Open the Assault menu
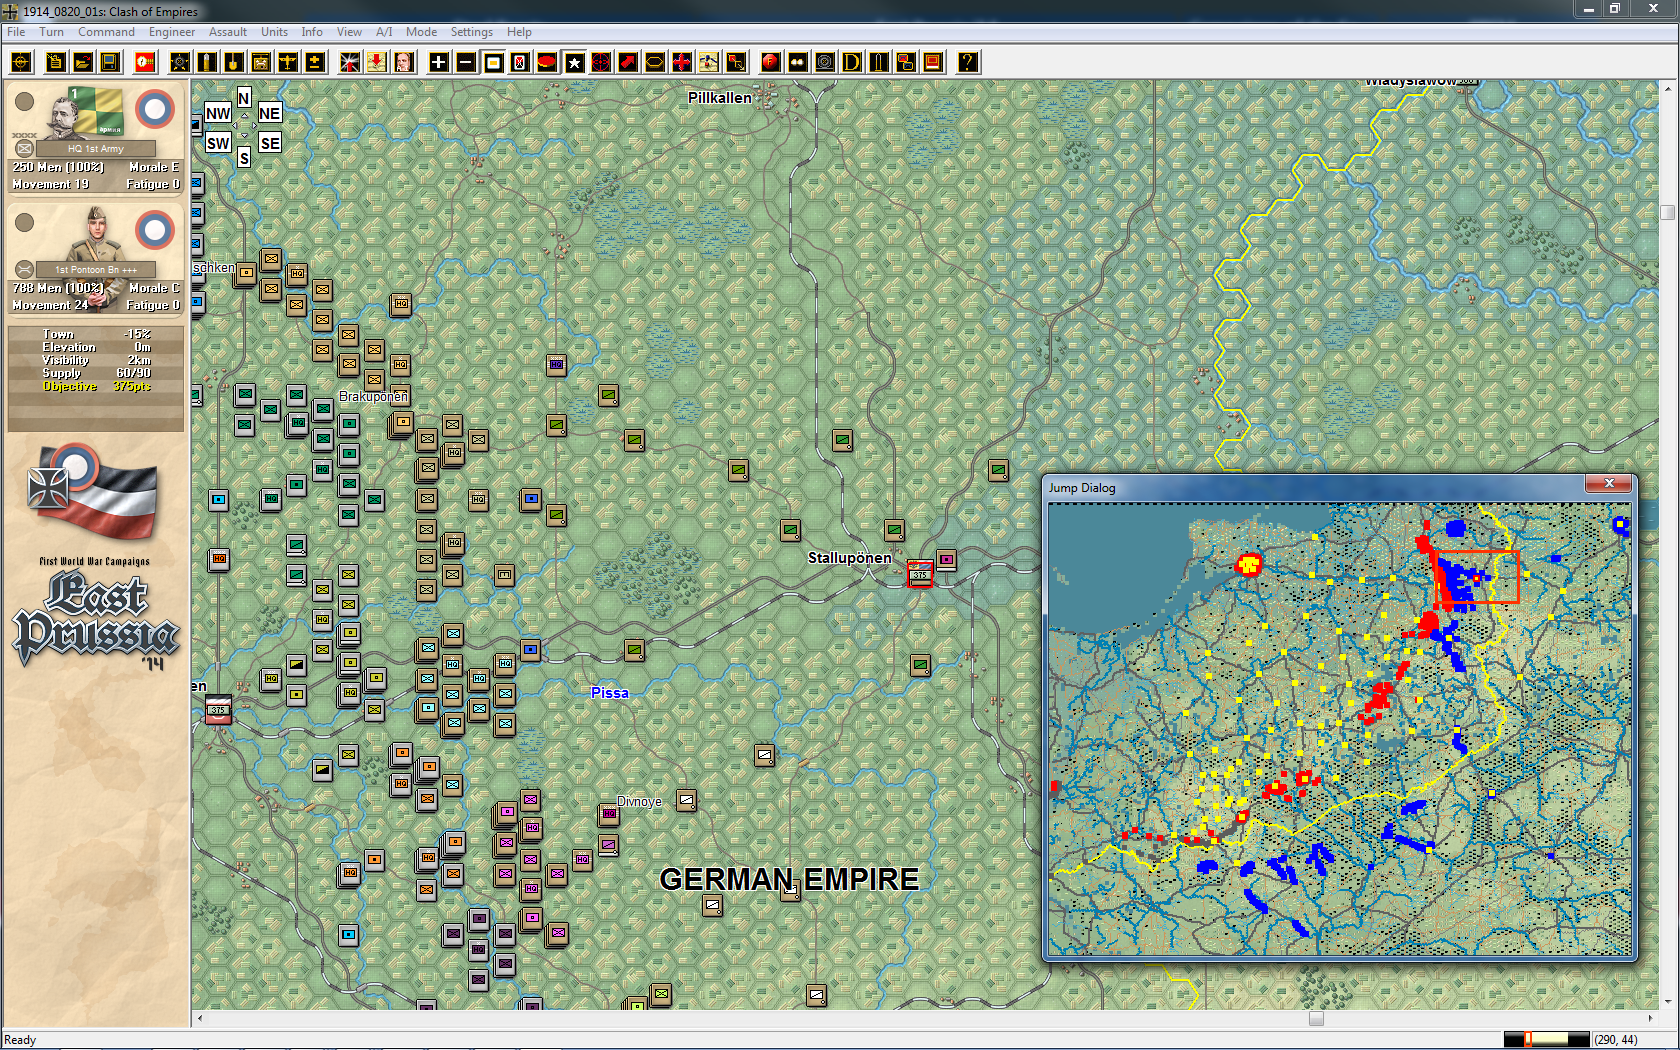The height and width of the screenshot is (1050, 1680). [228, 32]
